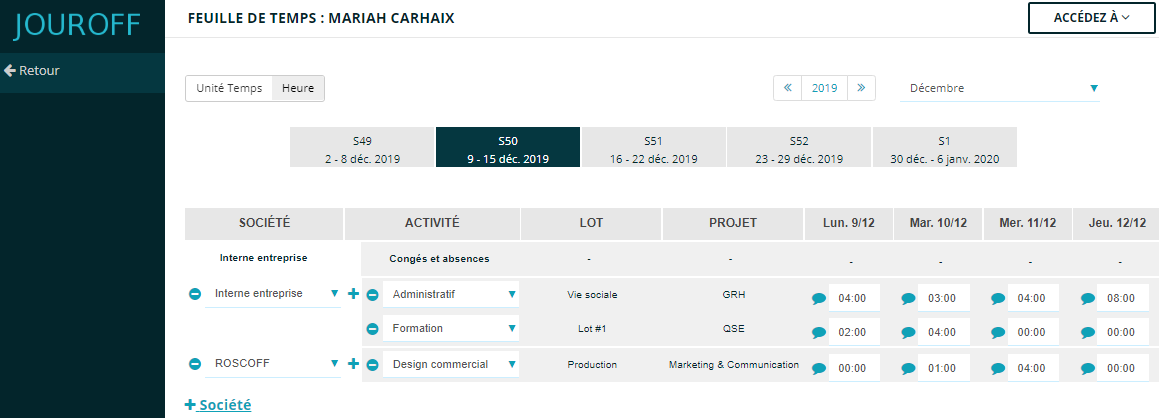Viewport: 1159px width, 418px height.
Task: Click the add Société link
Action: pyautogui.click(x=218, y=405)
